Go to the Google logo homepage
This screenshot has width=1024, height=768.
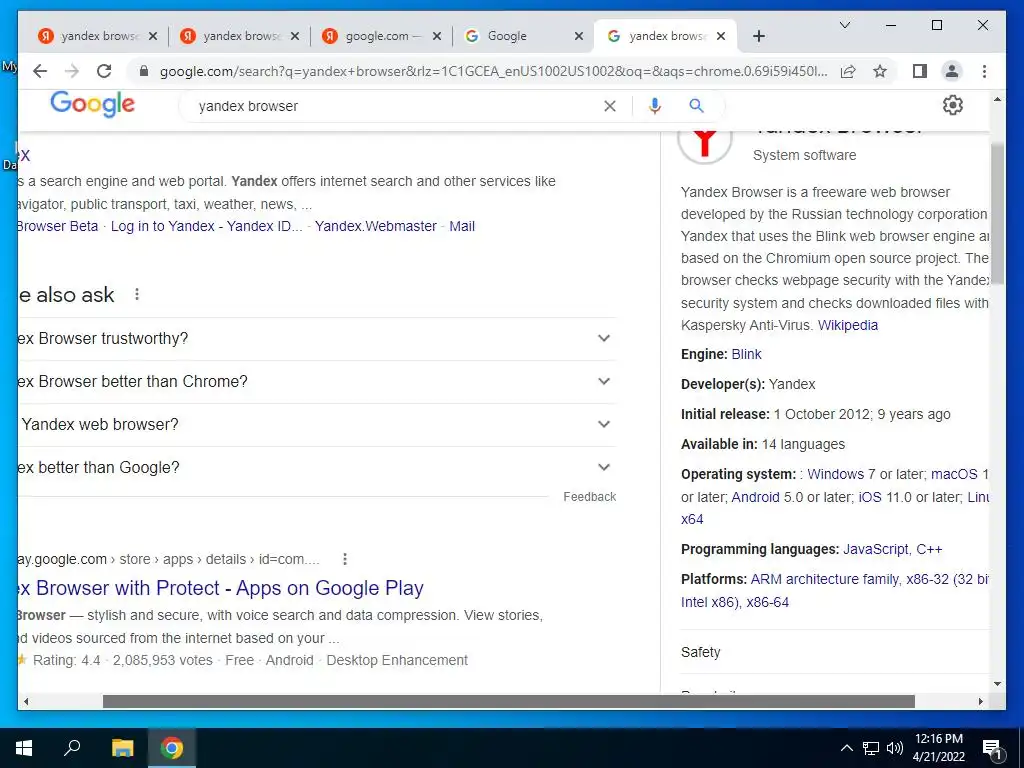tap(92, 104)
